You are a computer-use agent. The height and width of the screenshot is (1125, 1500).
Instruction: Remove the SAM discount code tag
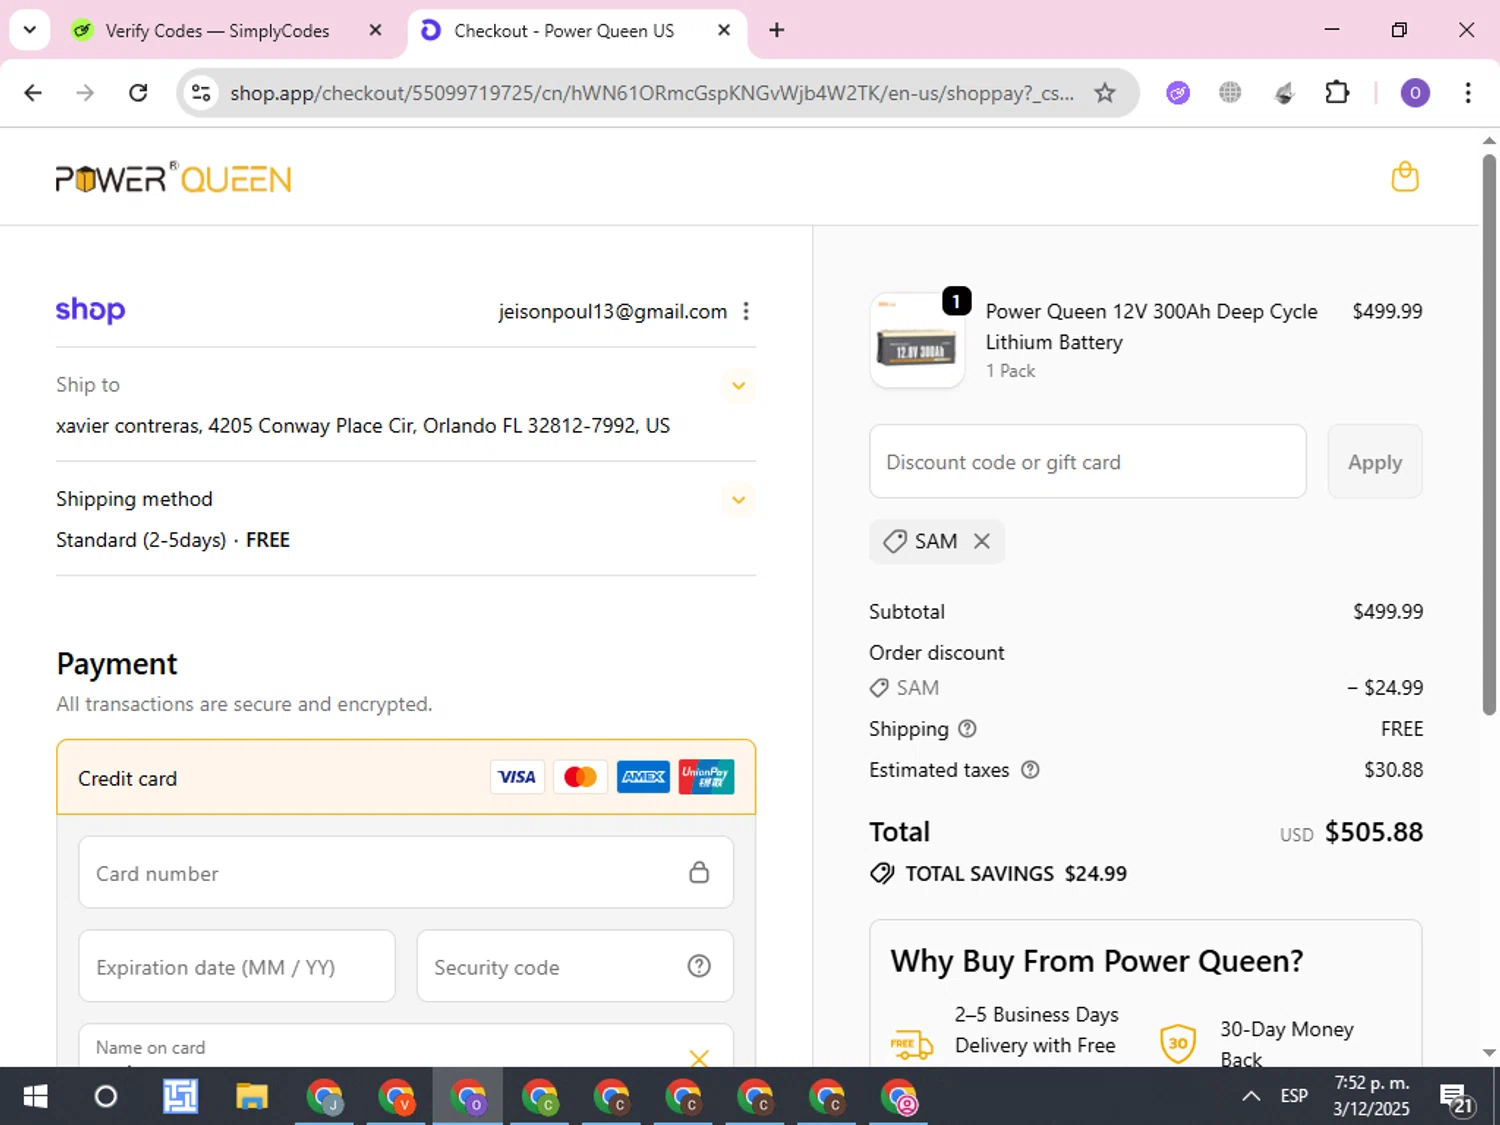(982, 541)
